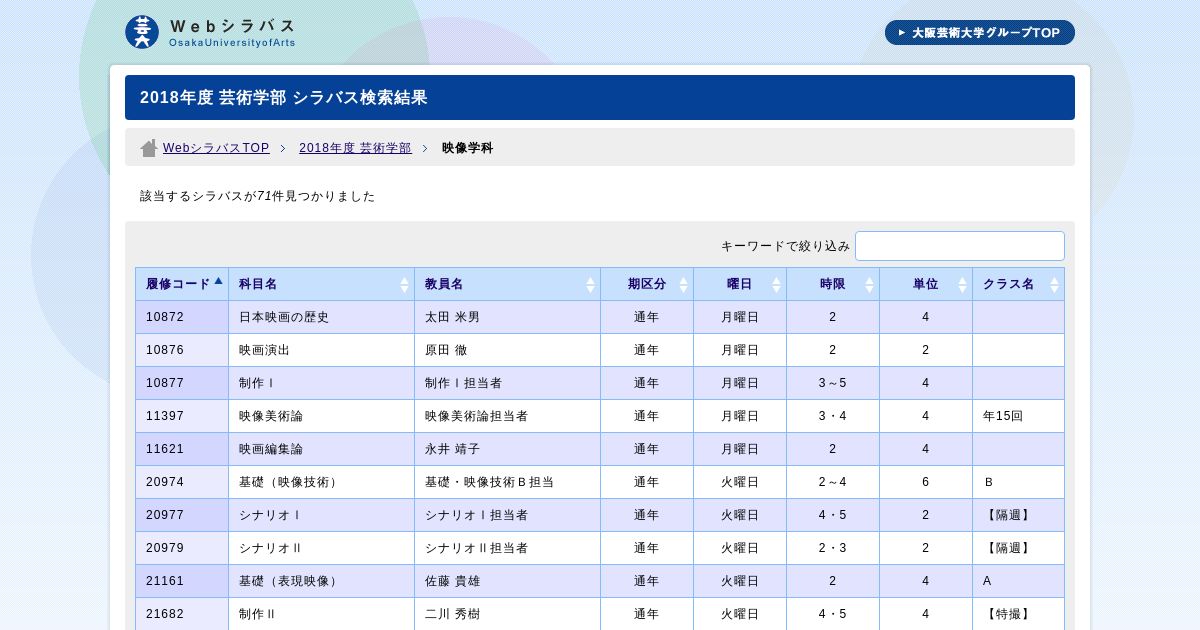Click 基礎・映像技術Ｂ担当 instructor cell

coord(507,482)
